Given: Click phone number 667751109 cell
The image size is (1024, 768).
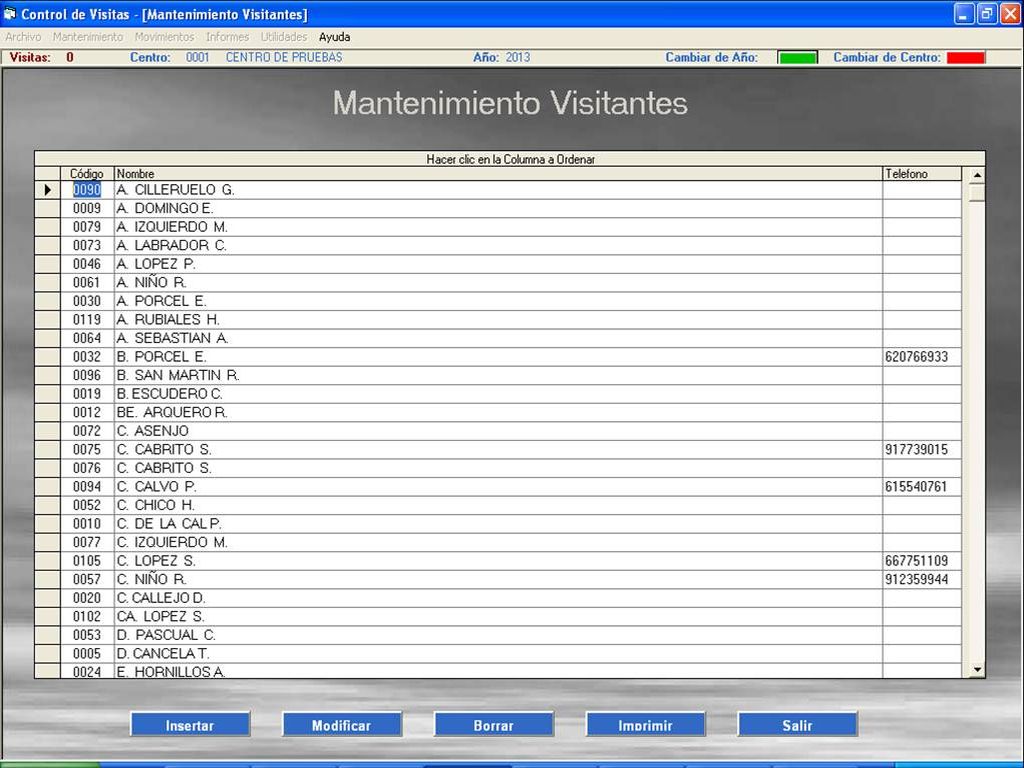Looking at the screenshot, I should click(x=917, y=561).
